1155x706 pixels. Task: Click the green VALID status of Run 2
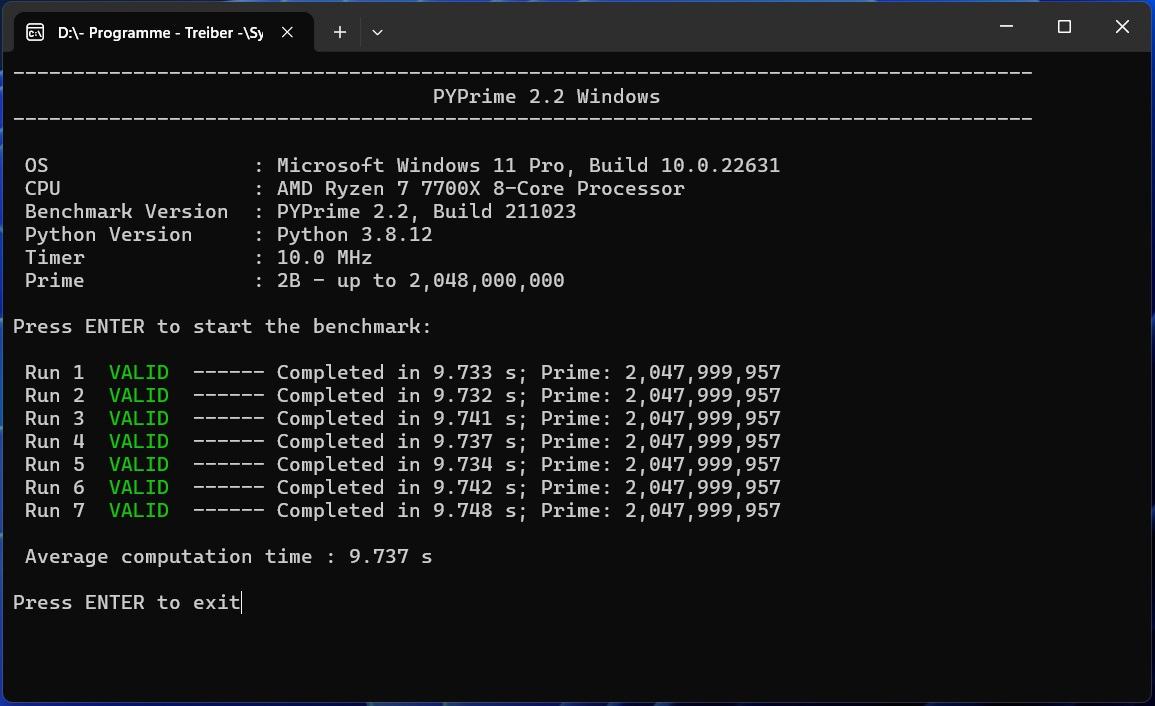138,395
